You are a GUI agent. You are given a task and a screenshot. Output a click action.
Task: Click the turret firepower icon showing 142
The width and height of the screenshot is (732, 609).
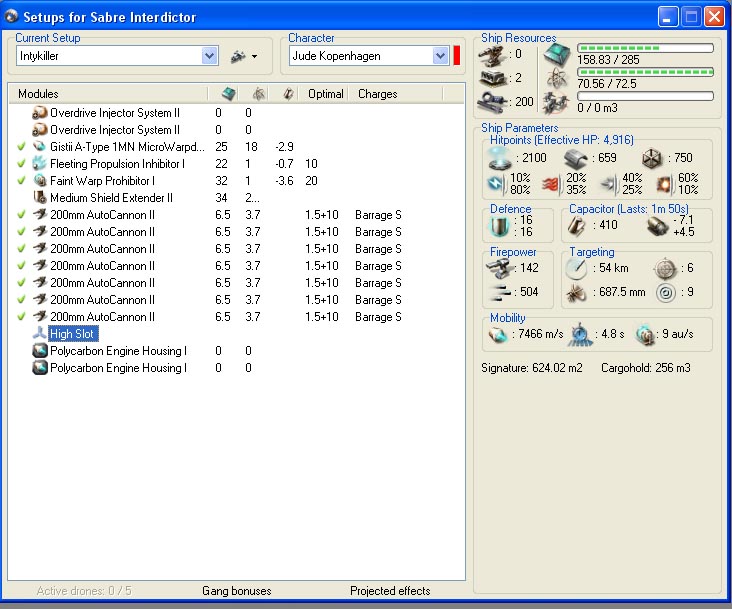[499, 268]
